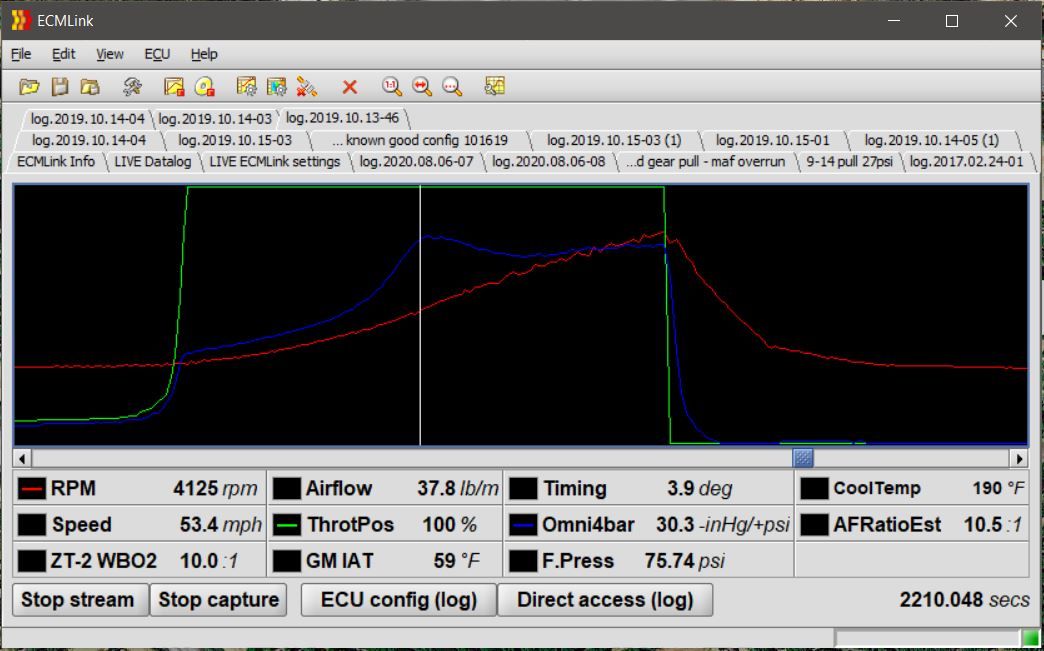This screenshot has width=1044, height=651.
Task: Toggle the F.Press trace display box
Action: tap(523, 561)
